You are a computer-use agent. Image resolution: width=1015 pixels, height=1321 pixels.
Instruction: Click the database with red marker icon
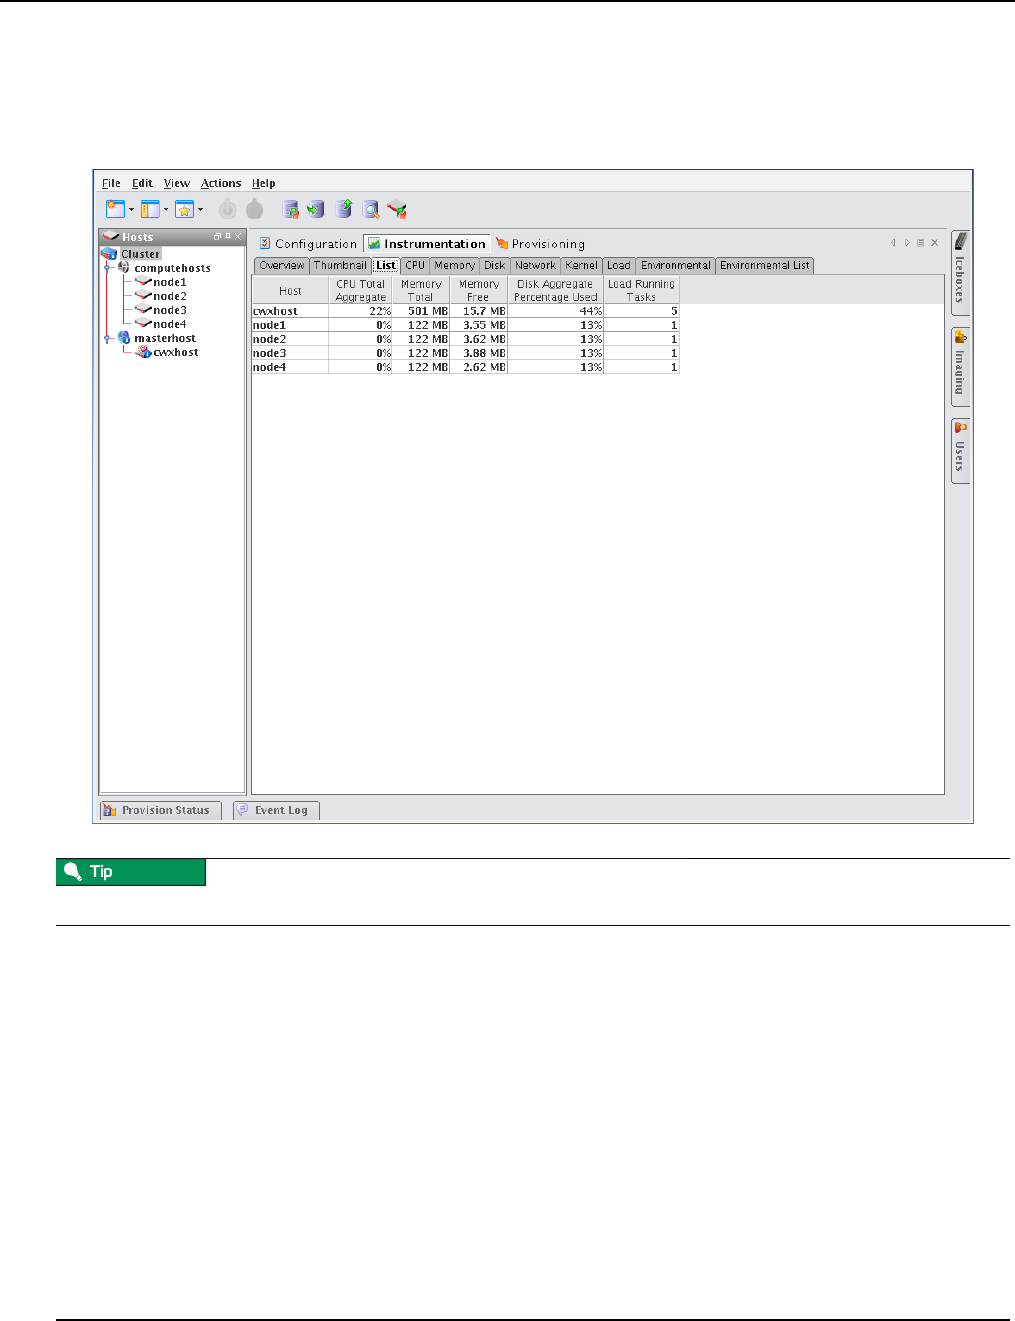click(291, 209)
